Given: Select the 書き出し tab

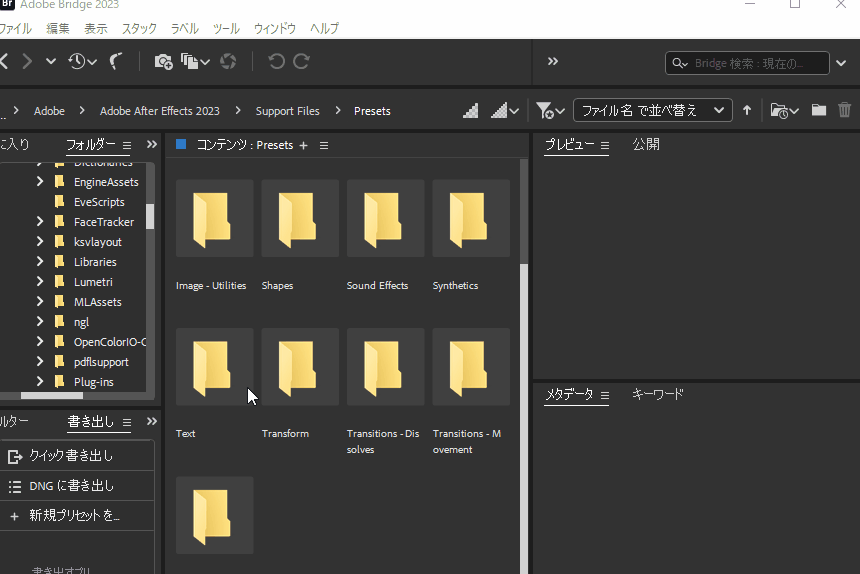Looking at the screenshot, I should tap(90, 422).
